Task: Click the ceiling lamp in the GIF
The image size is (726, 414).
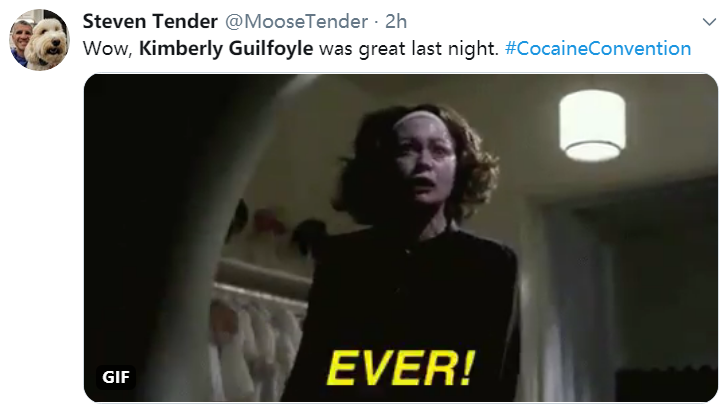Action: (592, 125)
